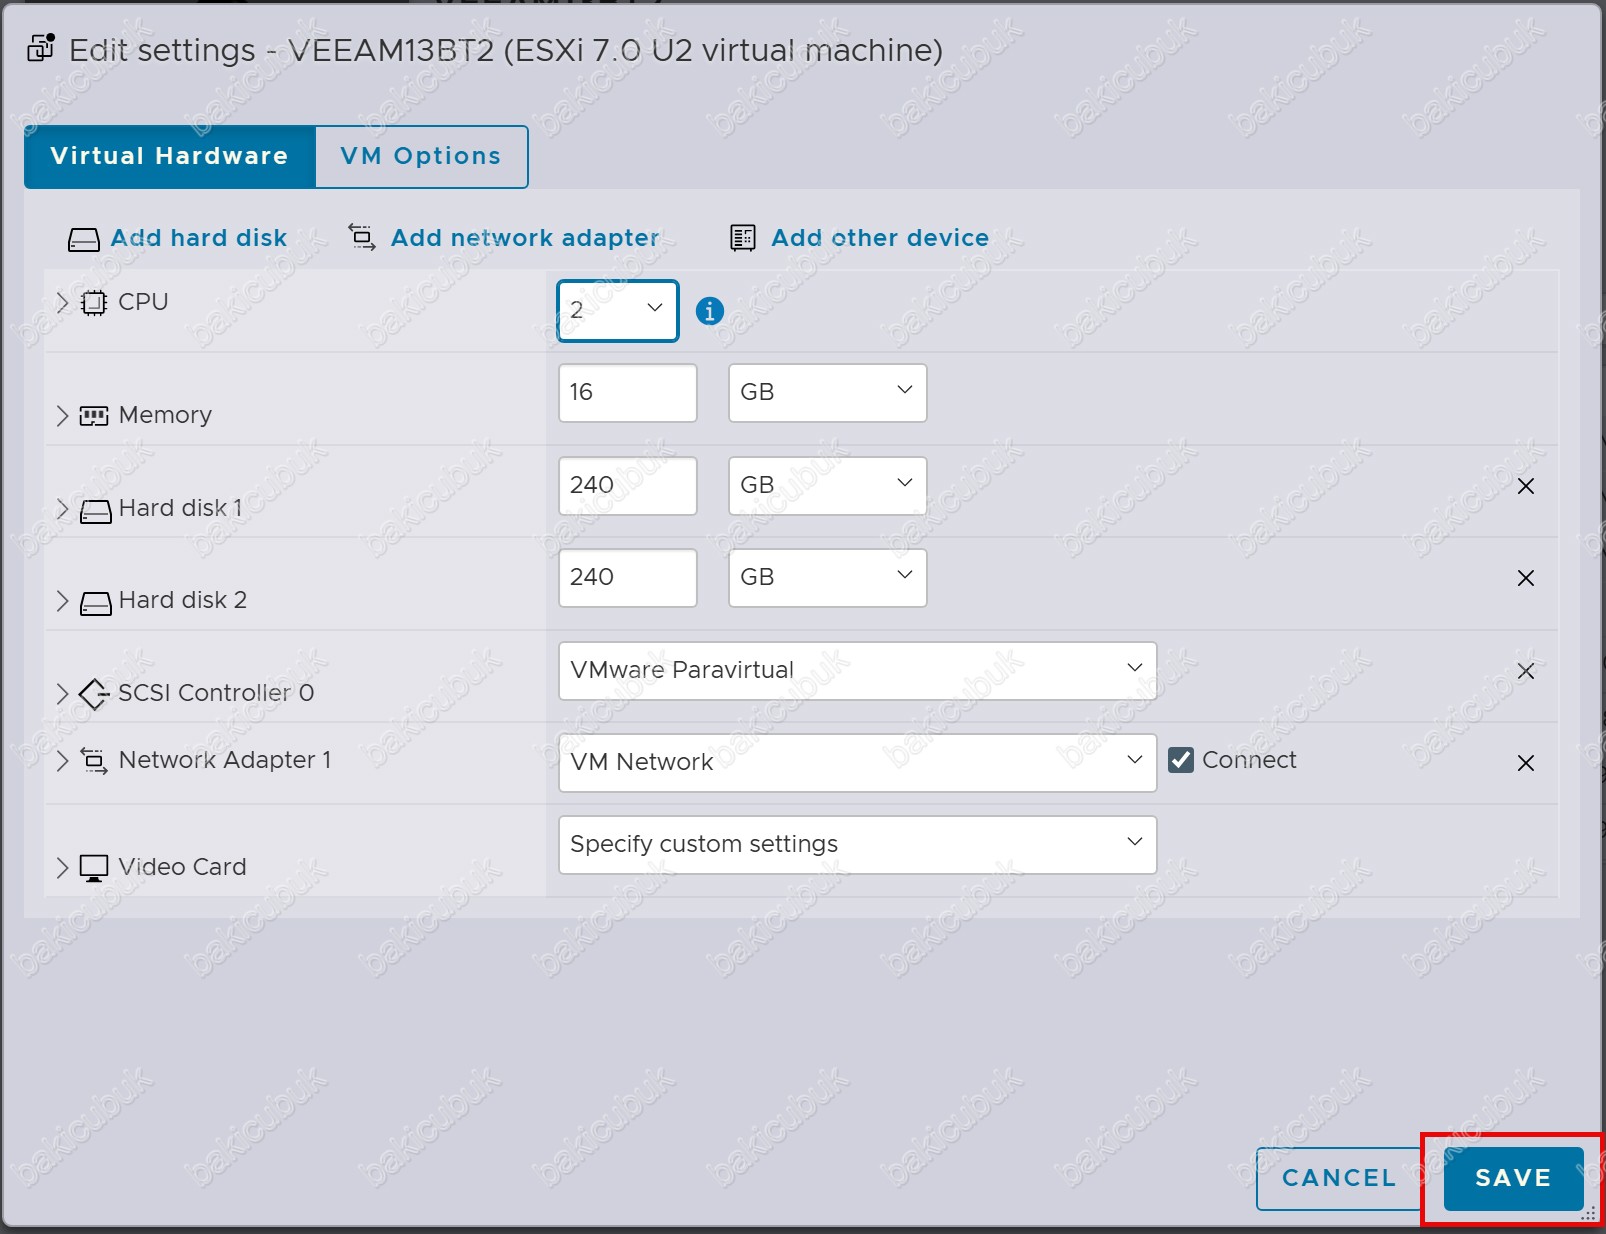Viewport: 1606px width, 1234px height.
Task: Expand the Hard disk 1 row
Action: coord(62,509)
